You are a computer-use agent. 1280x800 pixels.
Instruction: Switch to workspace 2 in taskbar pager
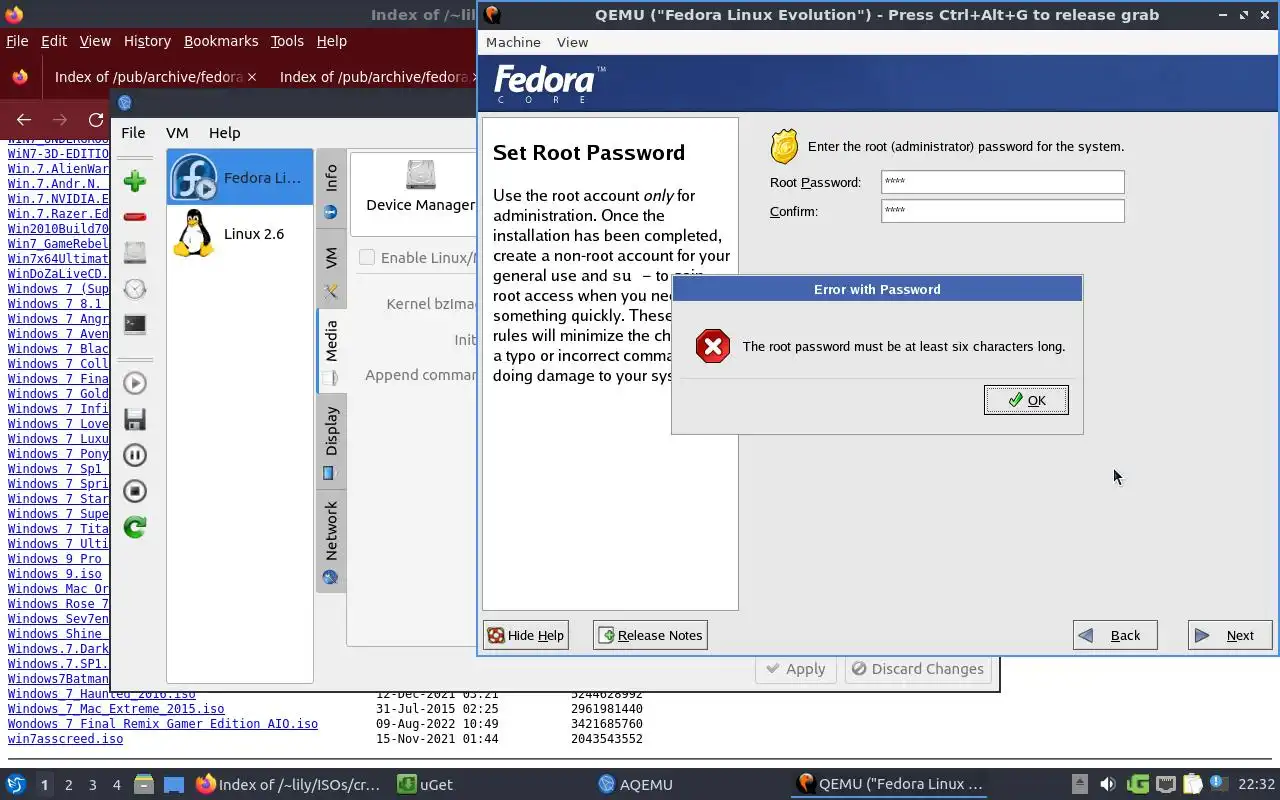point(68,785)
